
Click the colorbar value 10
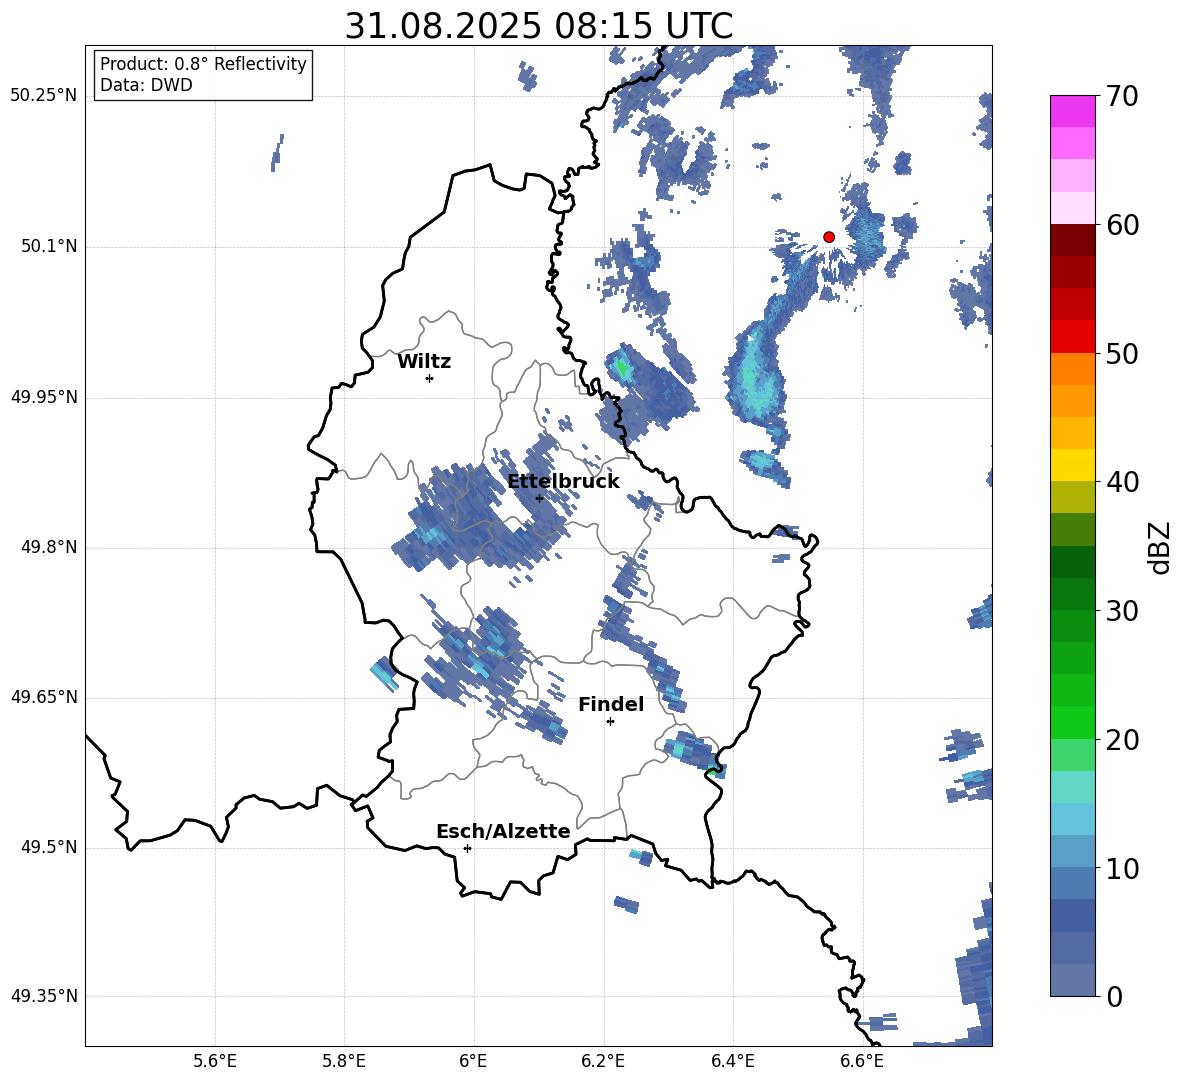(1122, 868)
